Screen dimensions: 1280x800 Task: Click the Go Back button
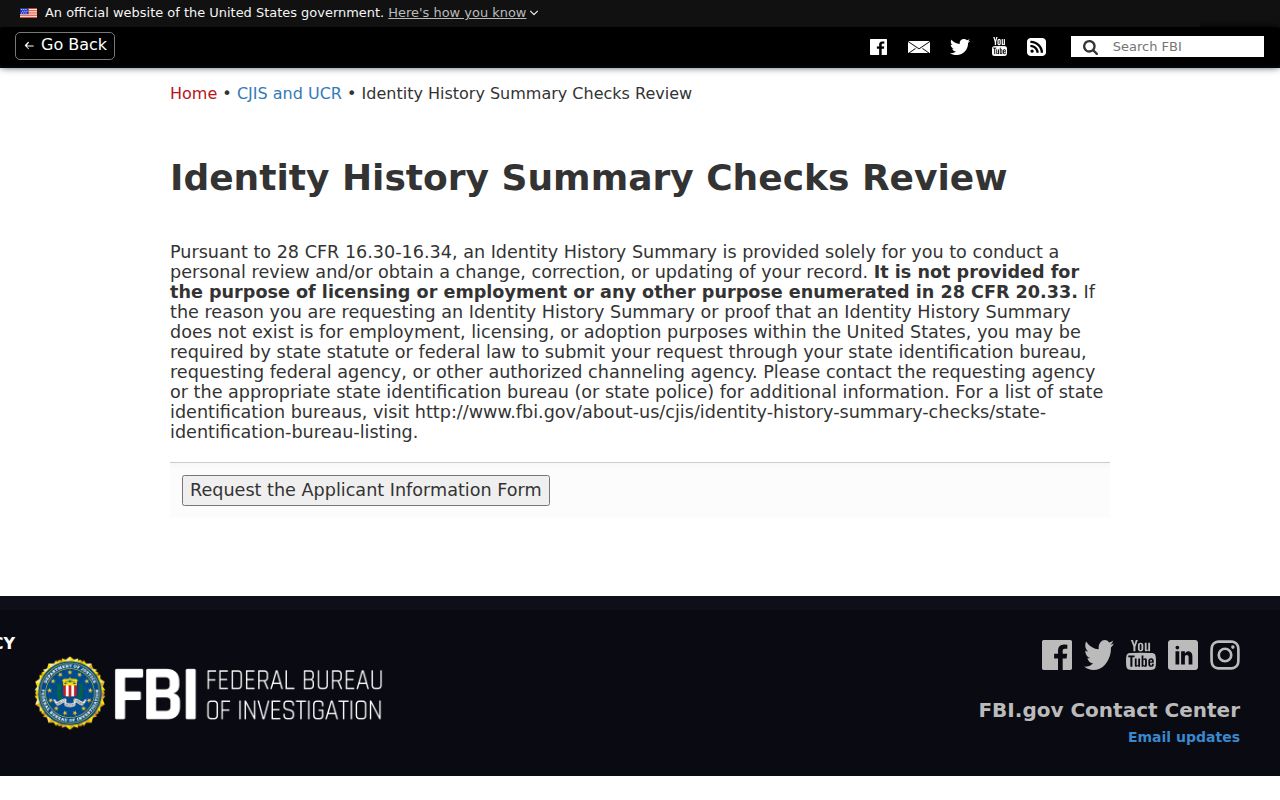click(x=65, y=46)
